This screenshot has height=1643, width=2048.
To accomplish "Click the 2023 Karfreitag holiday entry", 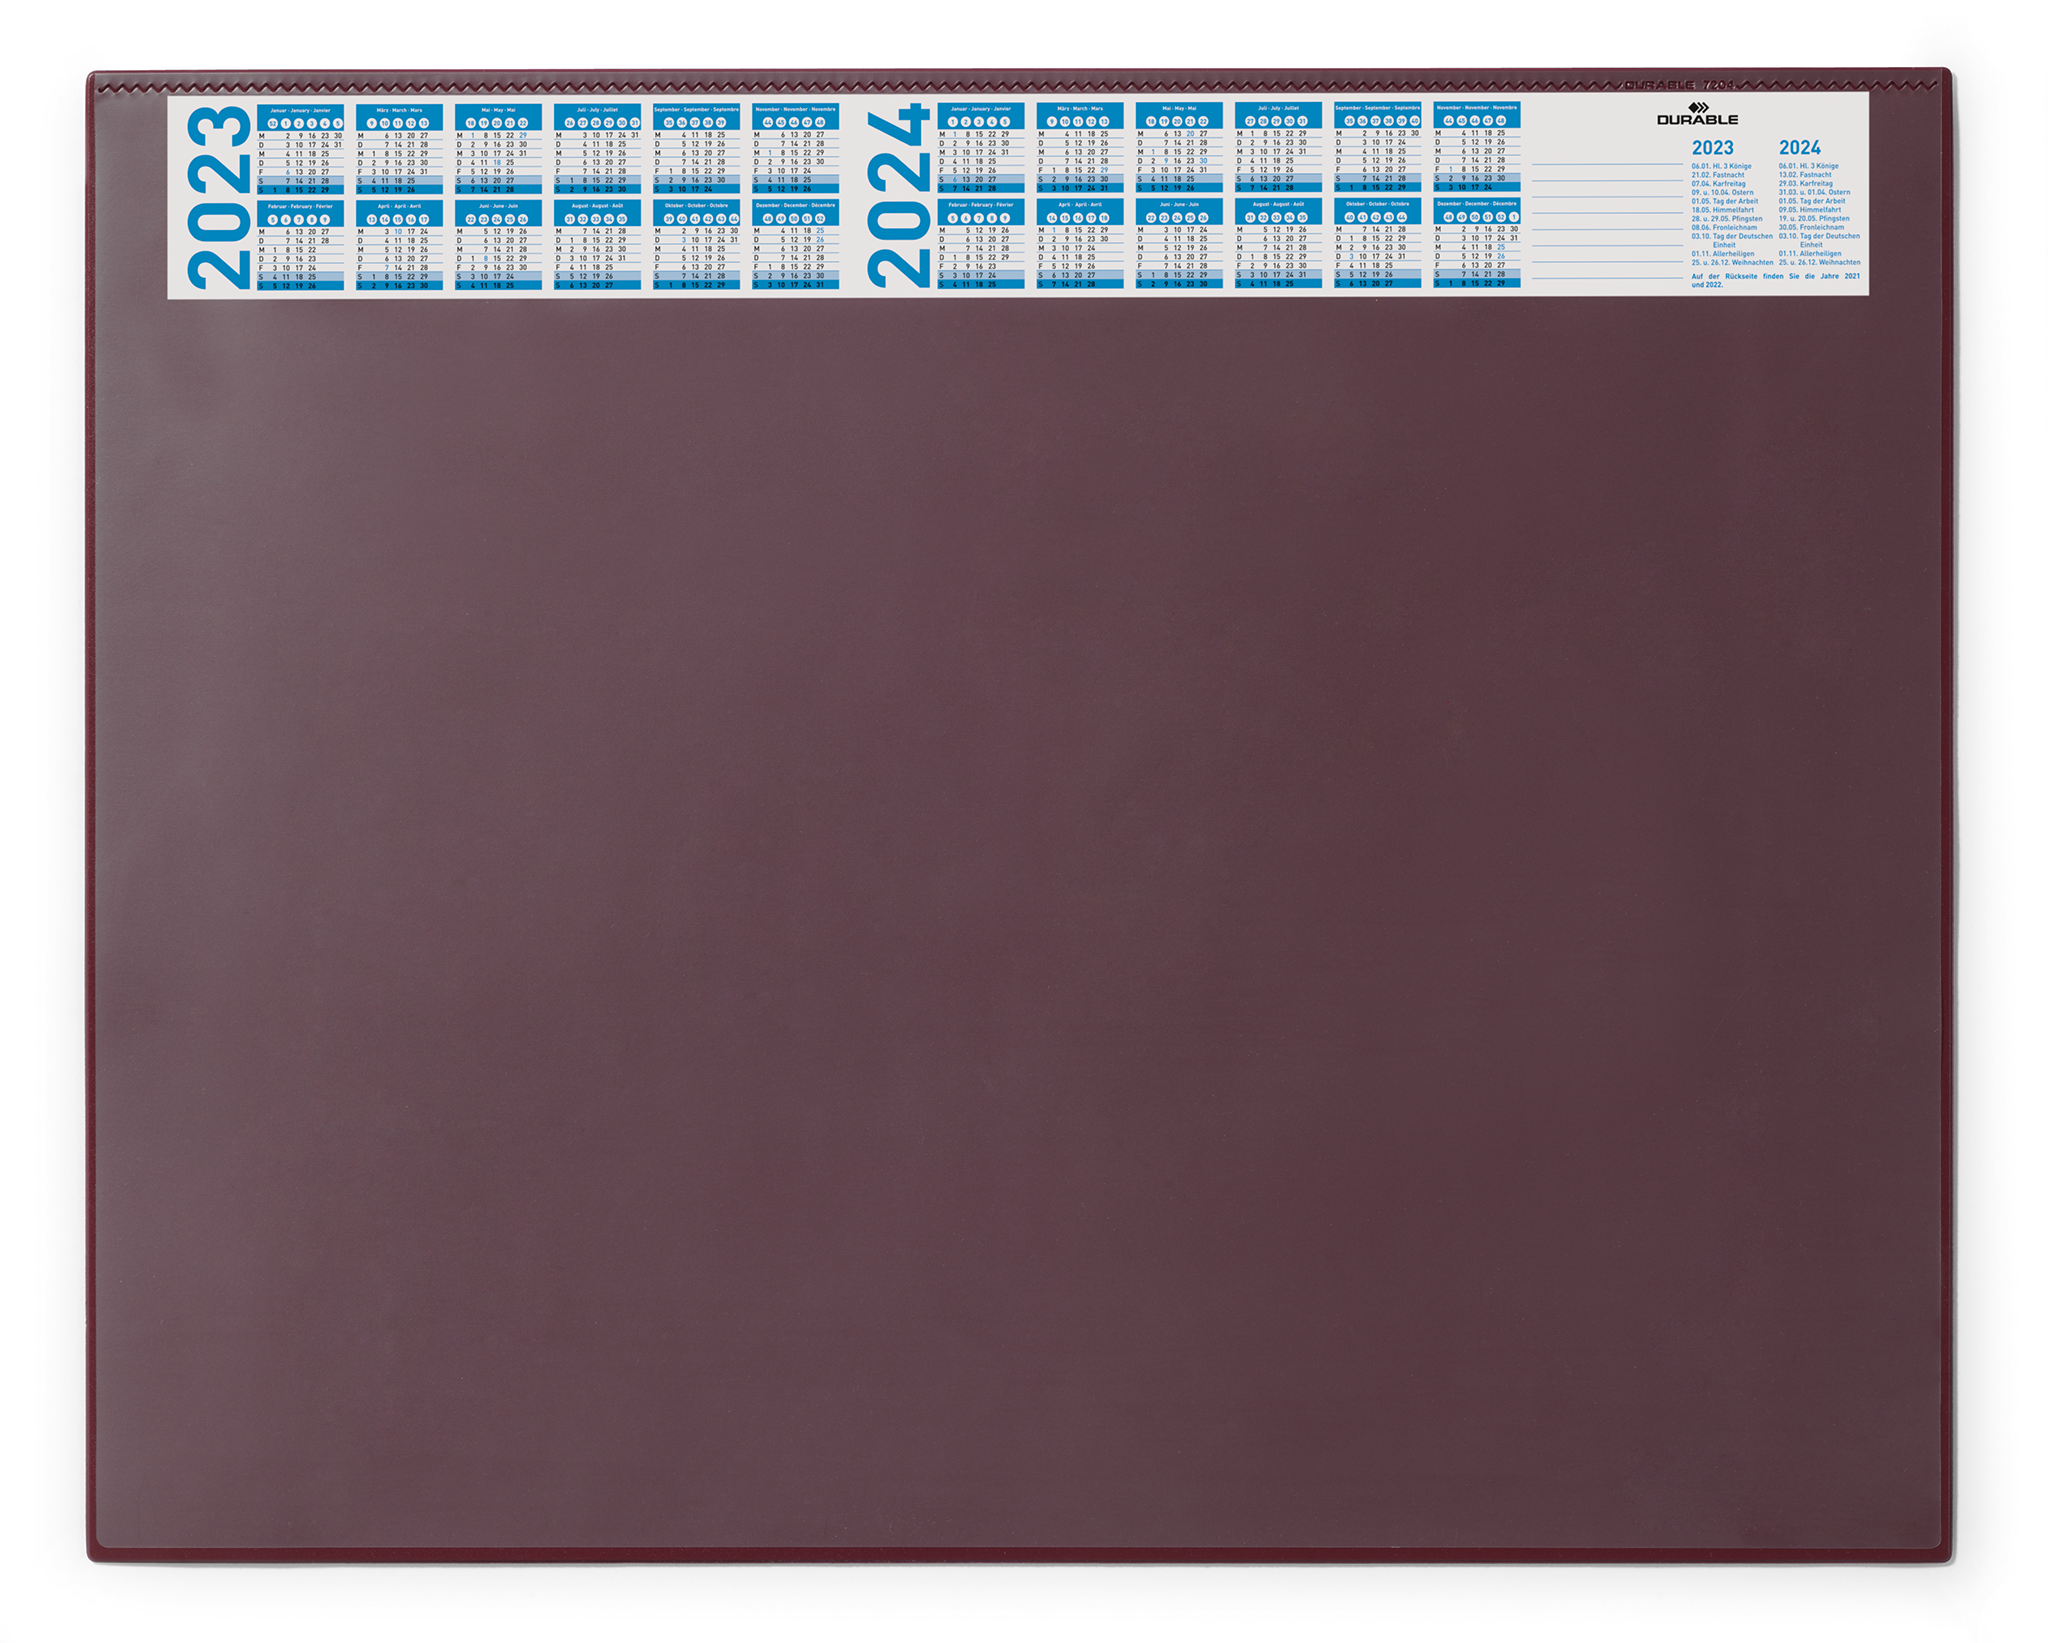I will pyautogui.click(x=1718, y=184).
